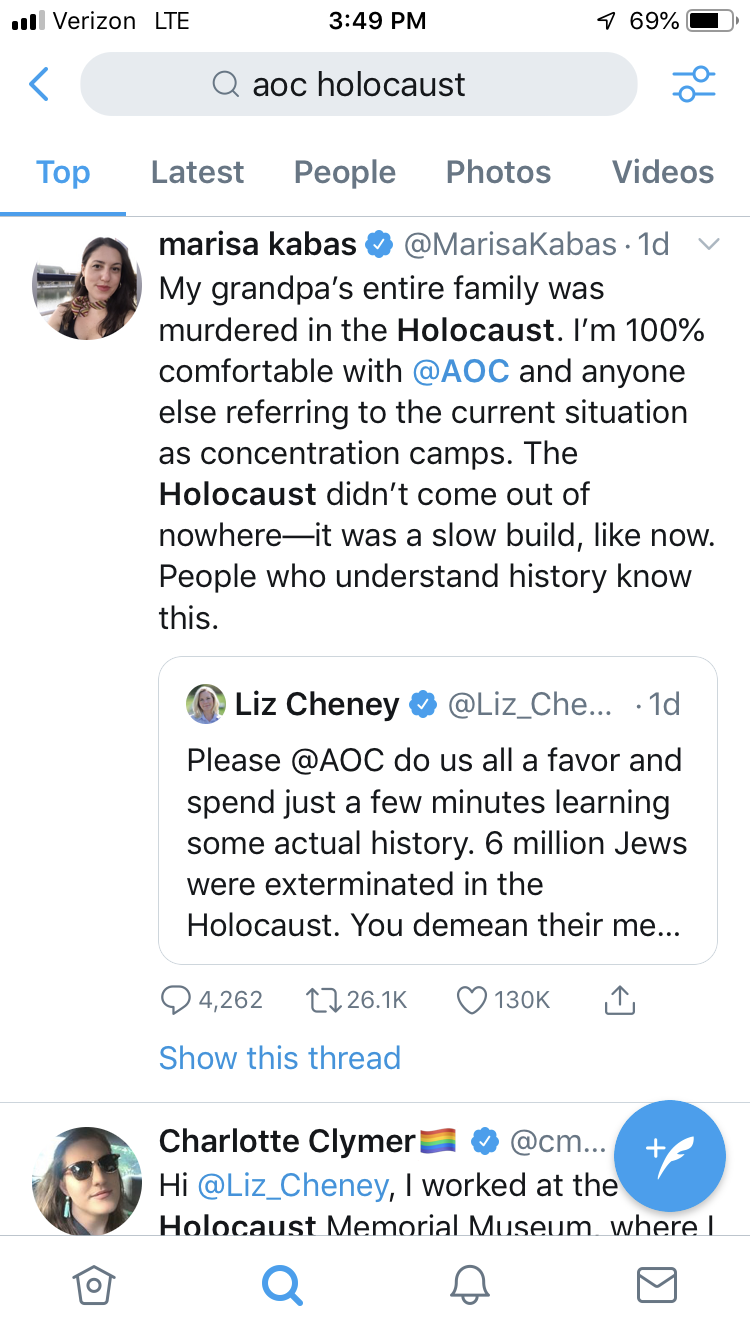Select the Photos tab

click(498, 172)
